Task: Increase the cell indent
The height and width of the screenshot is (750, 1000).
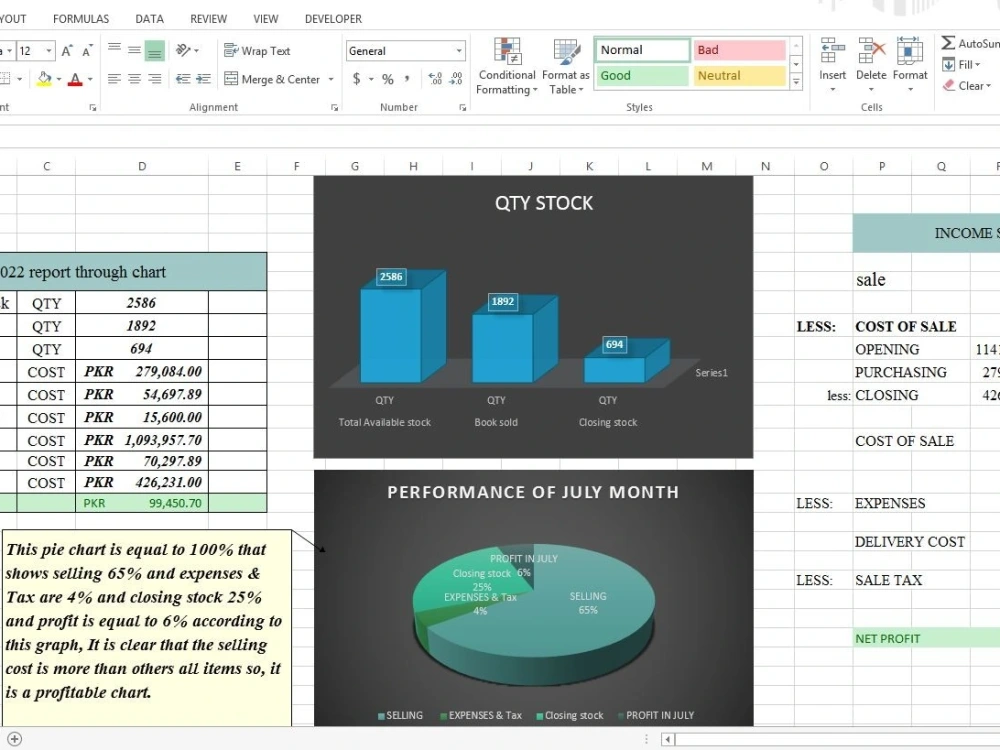Action: point(203,79)
